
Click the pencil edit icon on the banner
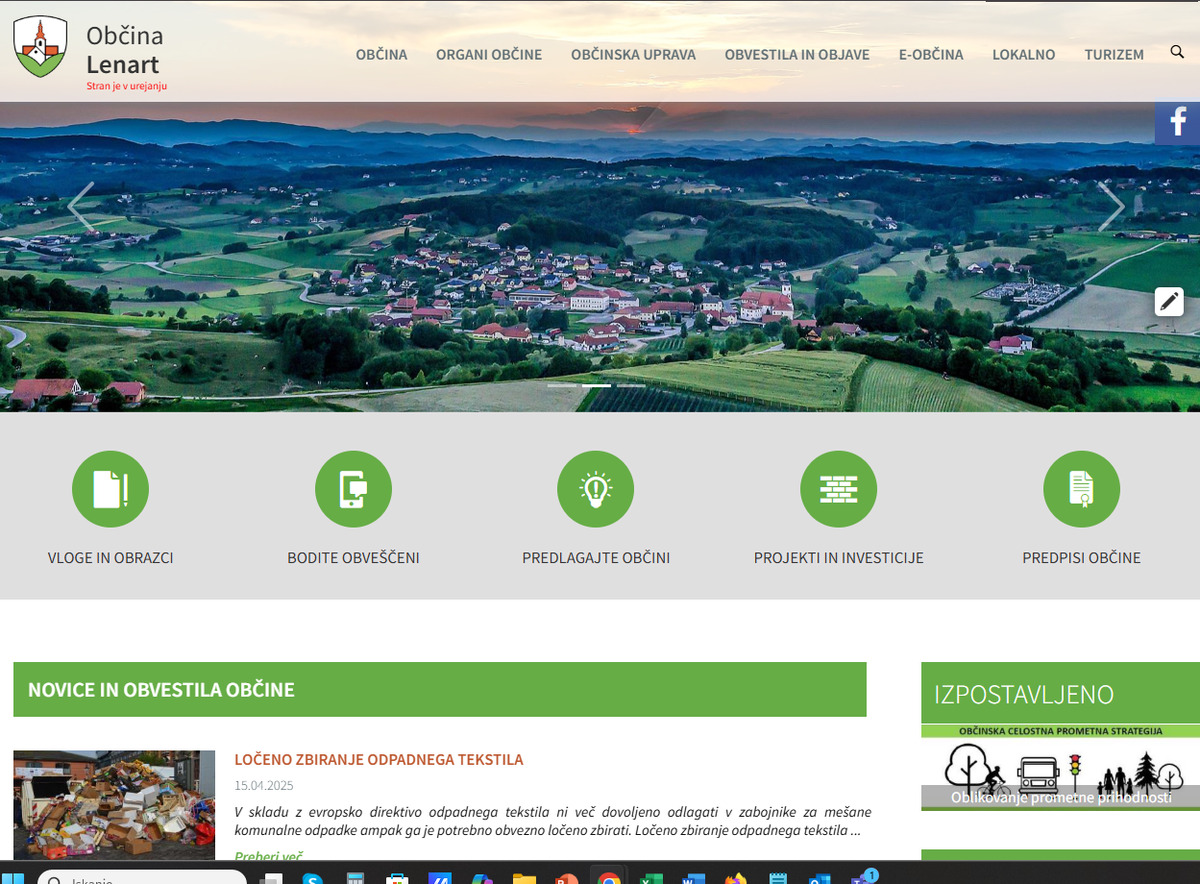coord(1169,300)
